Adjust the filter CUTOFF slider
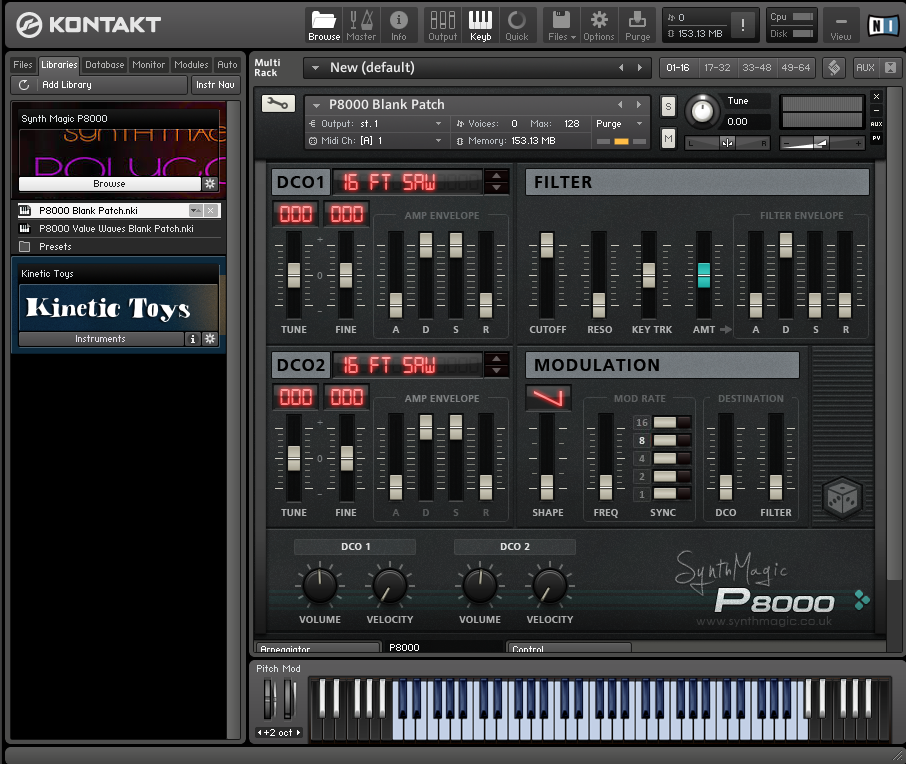The image size is (906, 764). (547, 246)
